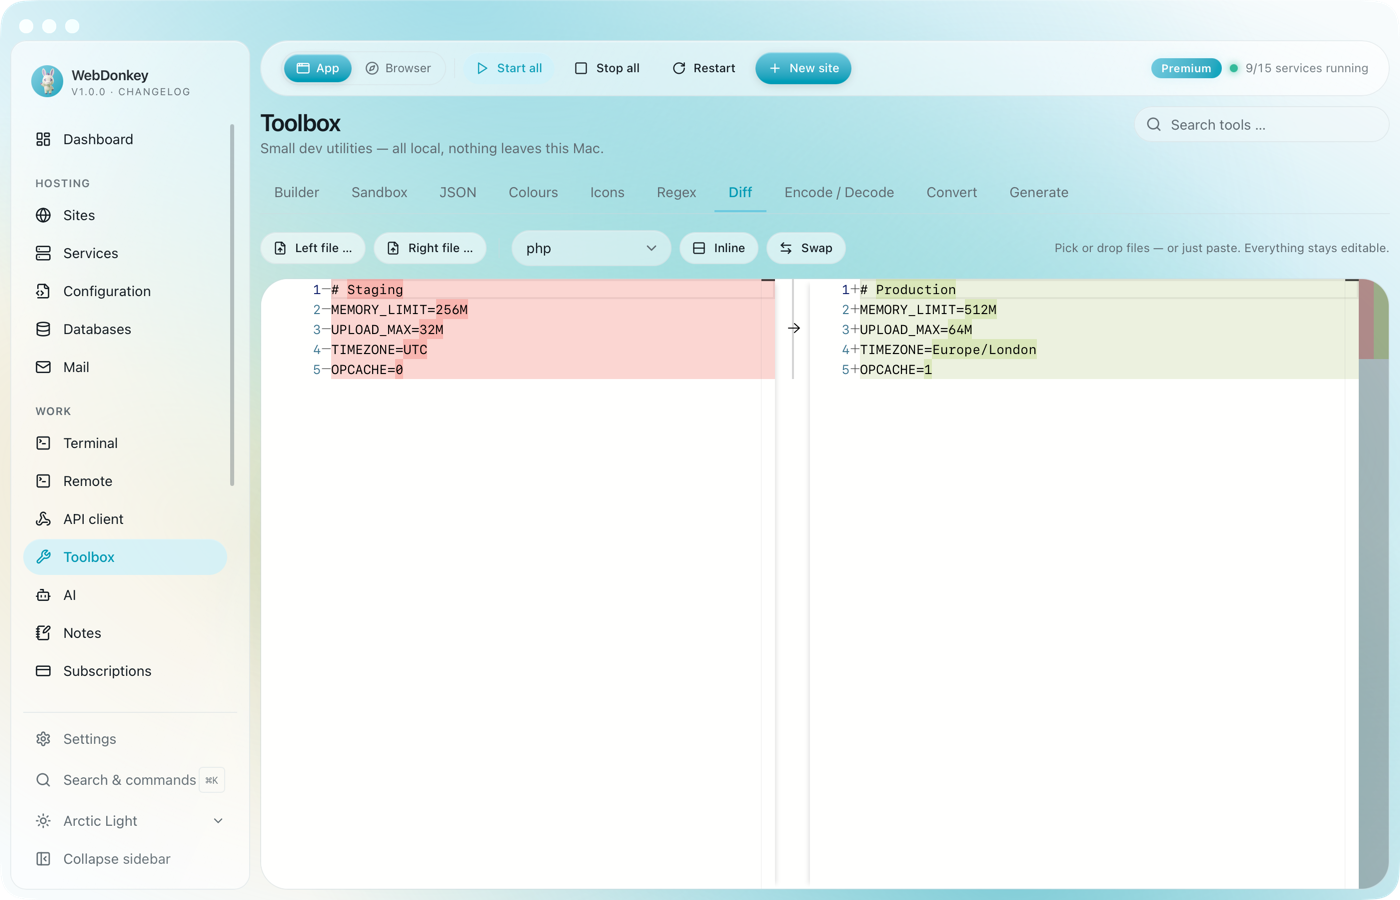The height and width of the screenshot is (900, 1400).
Task: Click the Premium badge
Action: coord(1186,68)
